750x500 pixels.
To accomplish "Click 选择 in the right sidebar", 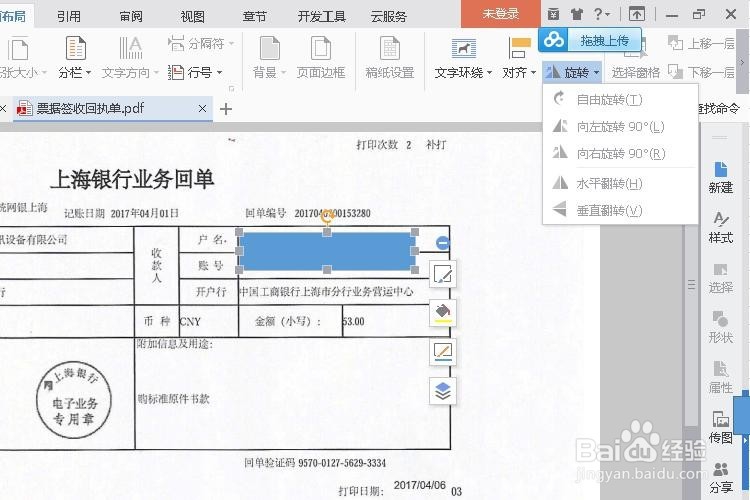I will [720, 278].
